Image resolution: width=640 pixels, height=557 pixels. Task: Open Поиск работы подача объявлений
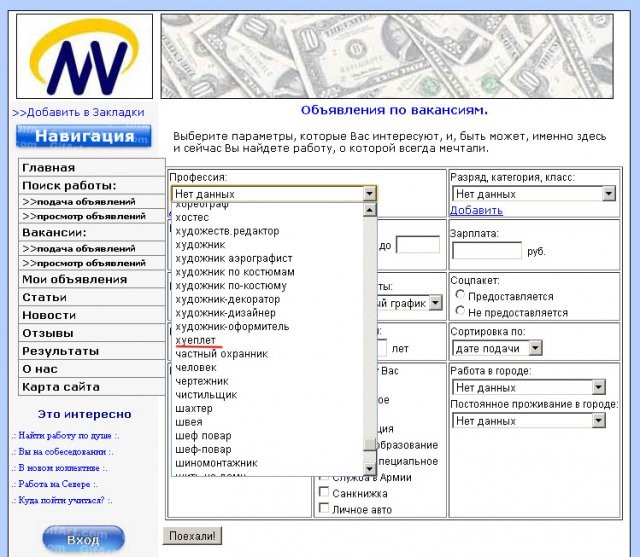point(92,202)
